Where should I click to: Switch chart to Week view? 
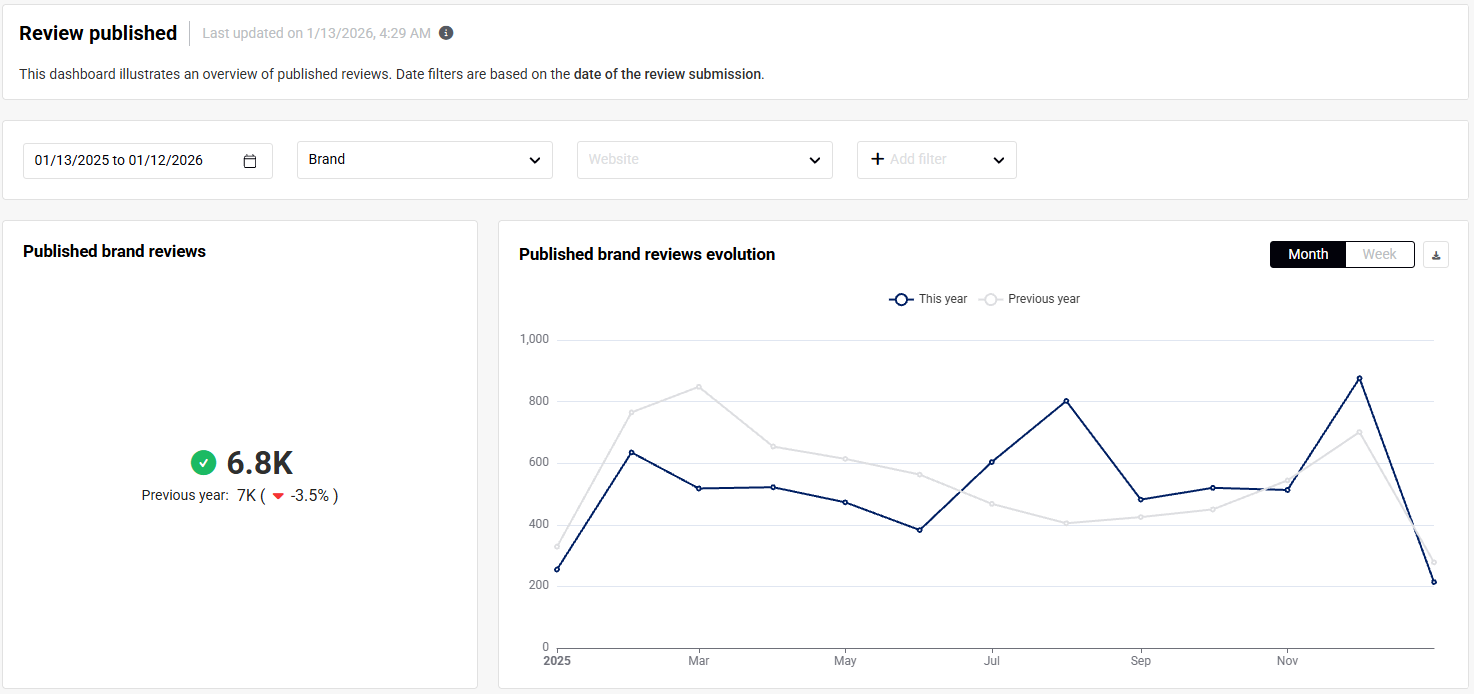click(x=1379, y=255)
